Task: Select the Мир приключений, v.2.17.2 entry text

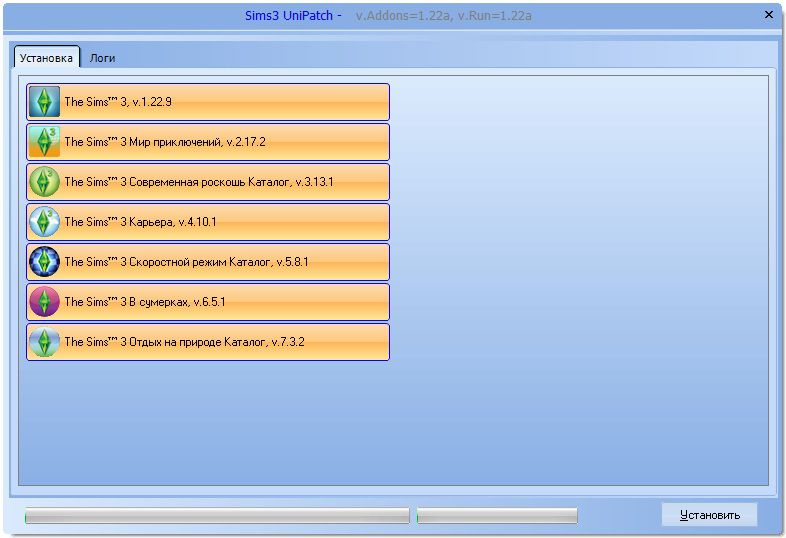Action: click(x=164, y=142)
